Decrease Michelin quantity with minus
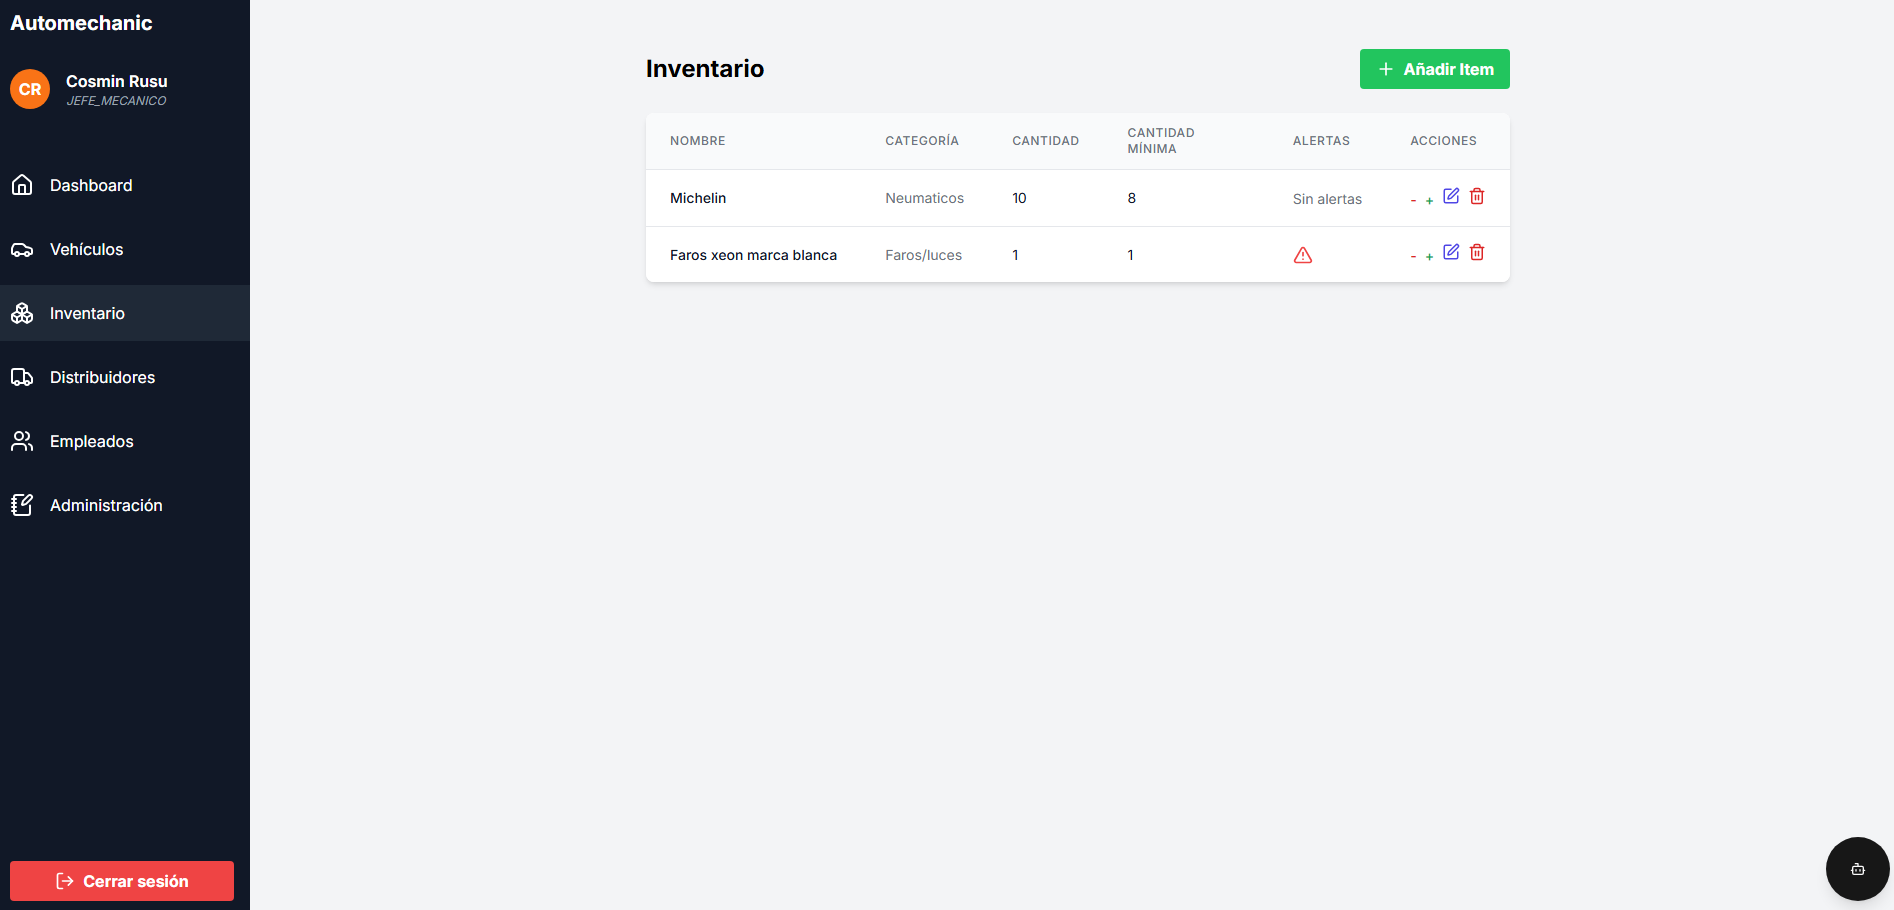Image resolution: width=1894 pixels, height=910 pixels. click(x=1413, y=201)
